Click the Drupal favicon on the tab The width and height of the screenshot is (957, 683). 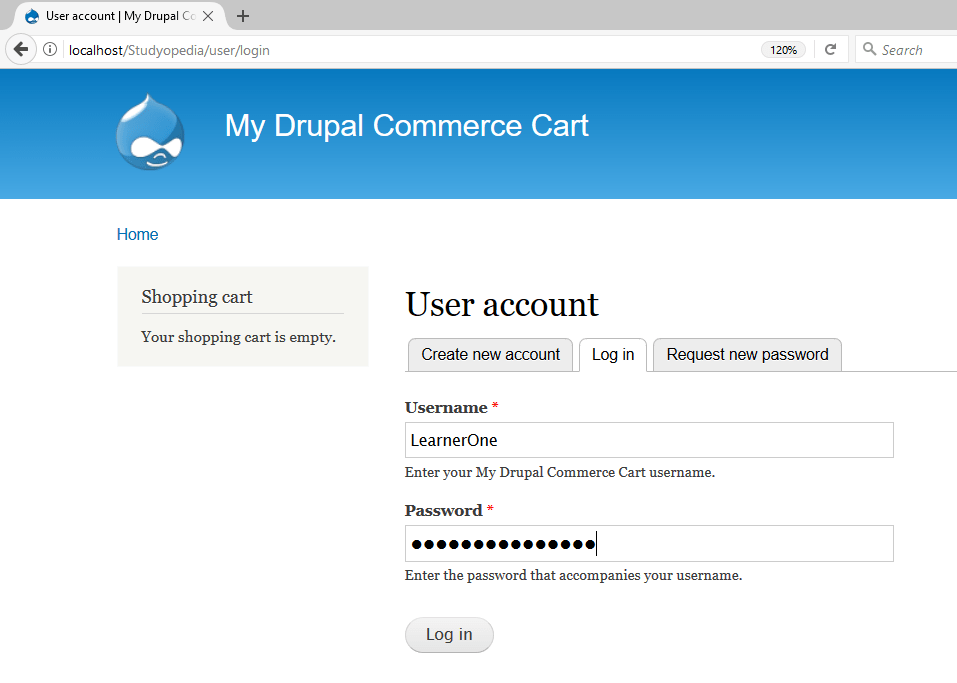coord(32,16)
